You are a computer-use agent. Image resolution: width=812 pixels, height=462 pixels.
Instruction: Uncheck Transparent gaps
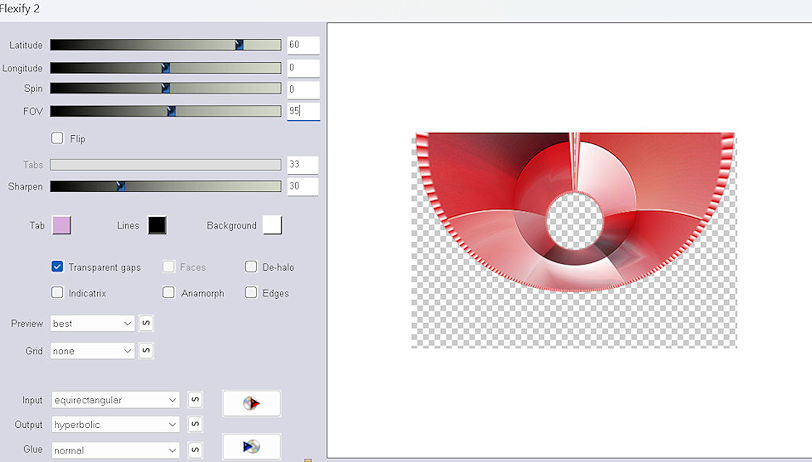(x=57, y=267)
